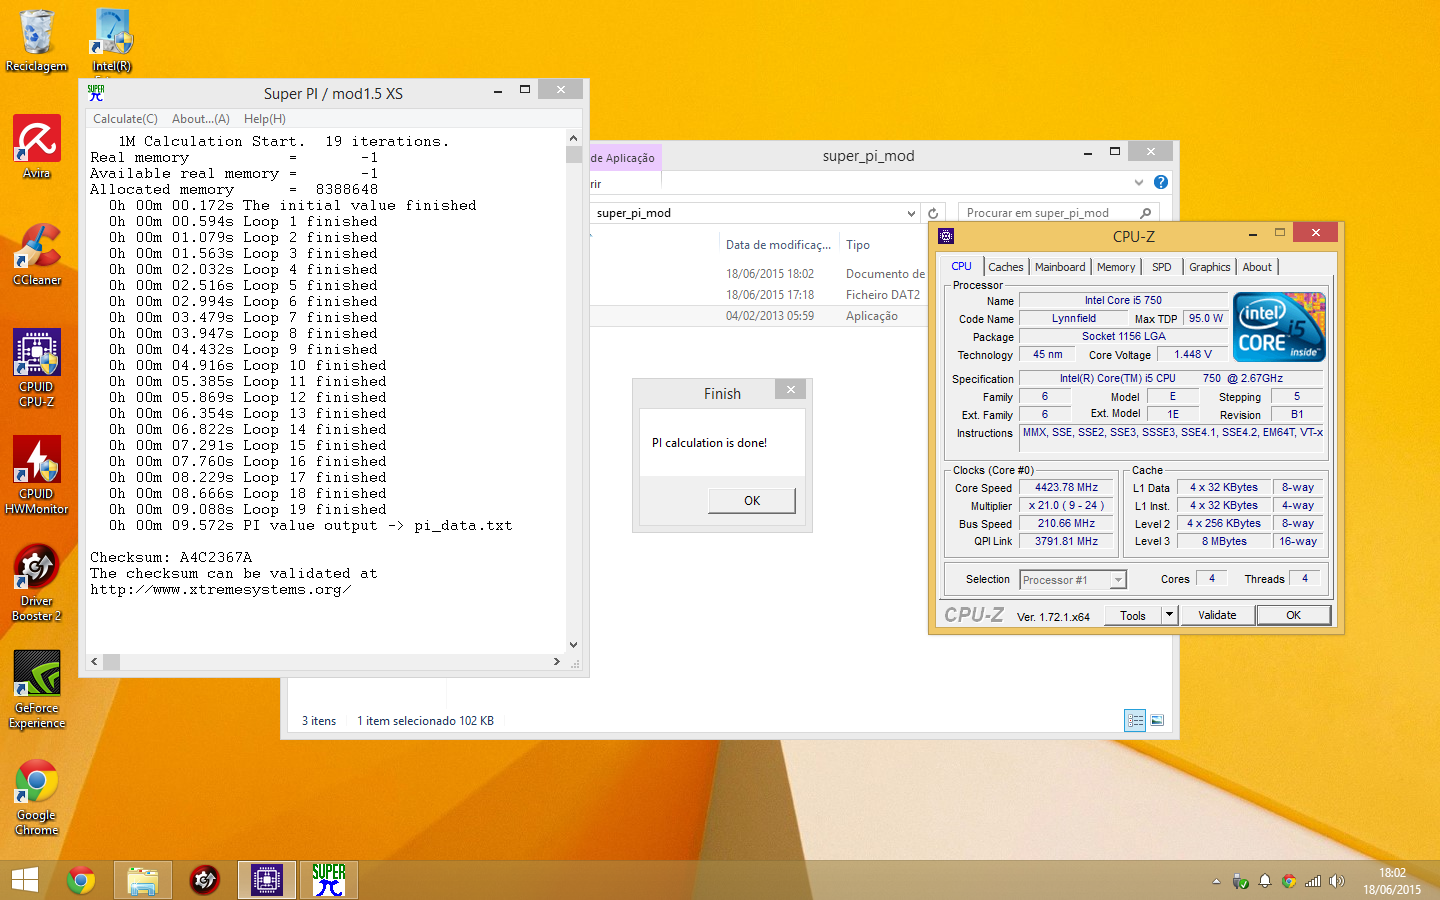Open the CPUID HWMonitor desktop shortcut
Image resolution: width=1440 pixels, height=900 pixels.
click(x=36, y=475)
